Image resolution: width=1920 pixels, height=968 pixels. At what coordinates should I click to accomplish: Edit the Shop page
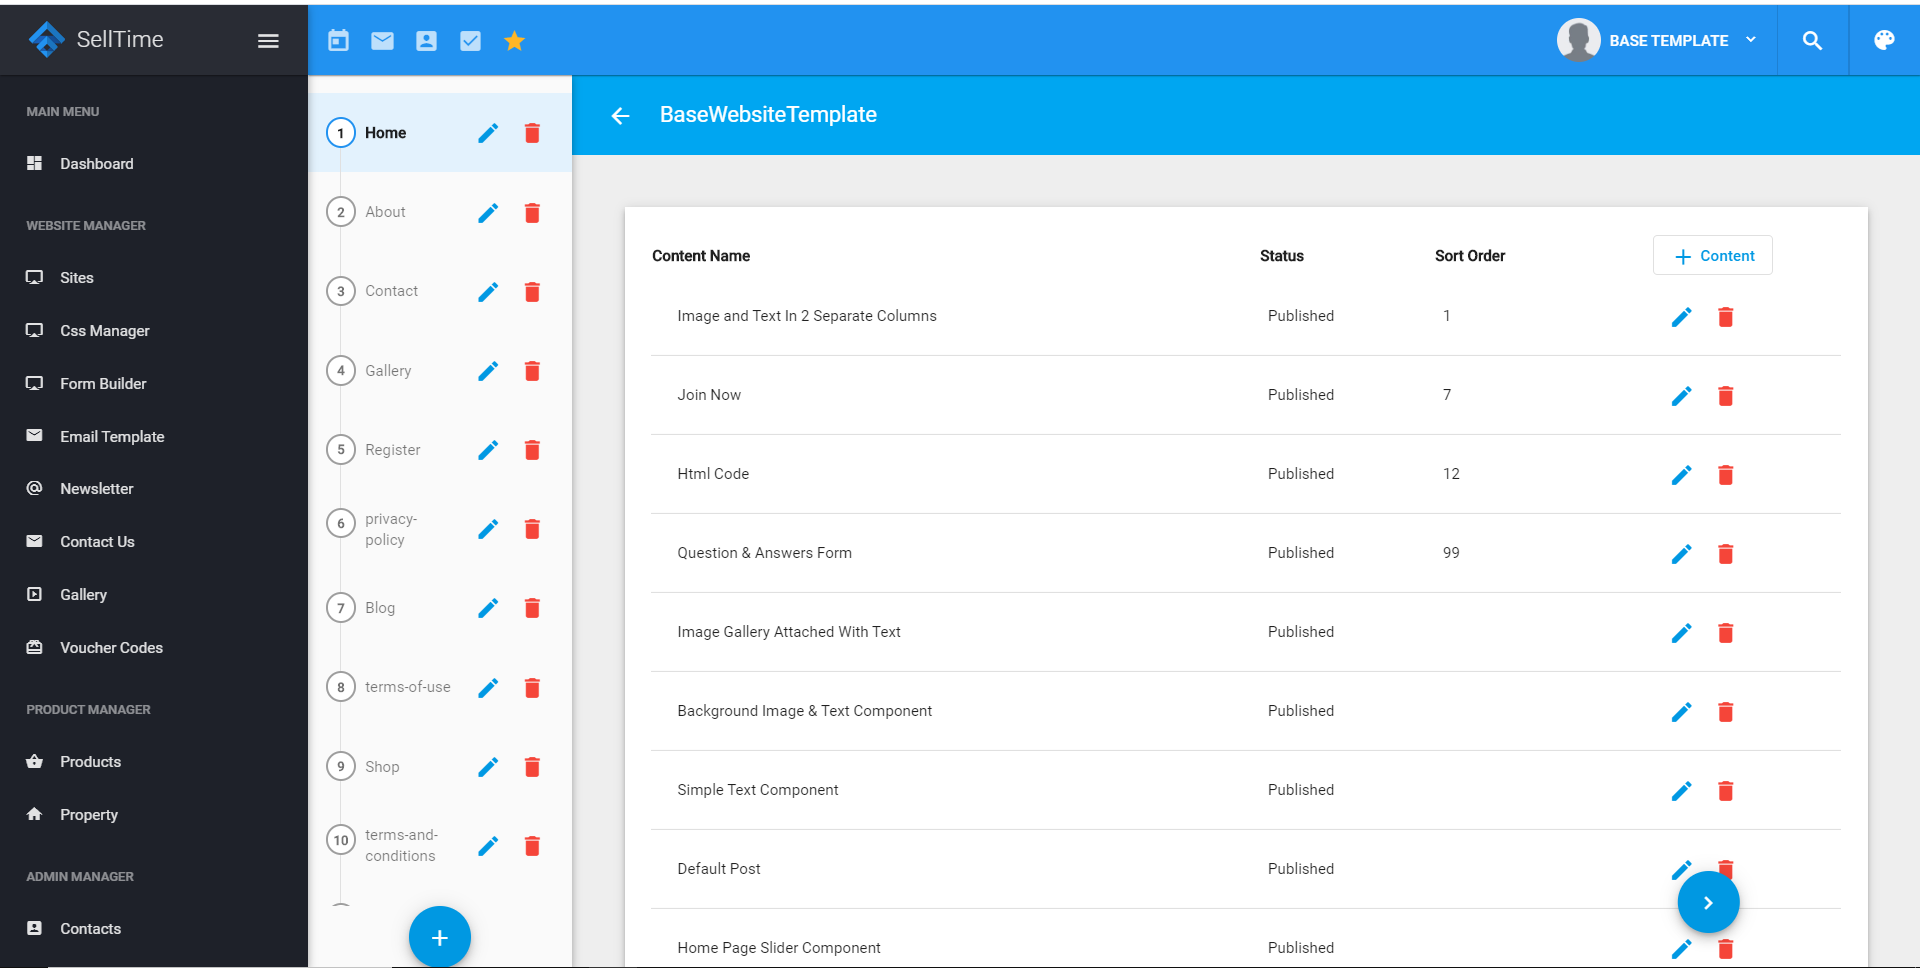point(488,767)
